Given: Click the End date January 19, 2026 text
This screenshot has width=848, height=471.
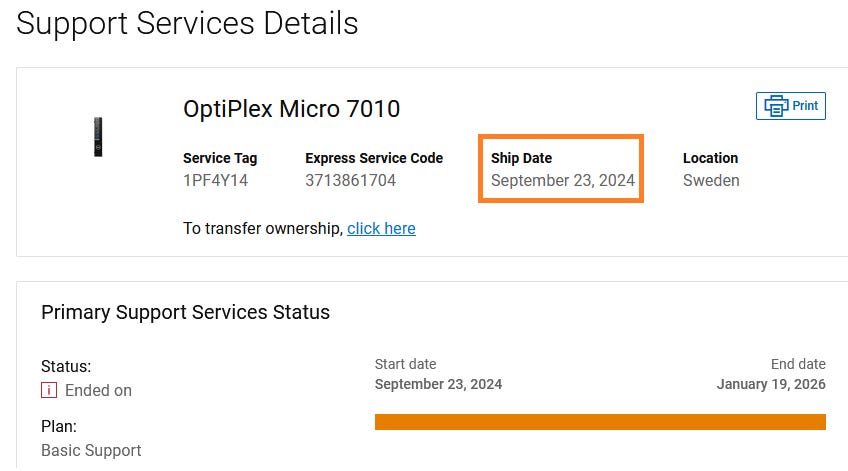Looking at the screenshot, I should 771,384.
